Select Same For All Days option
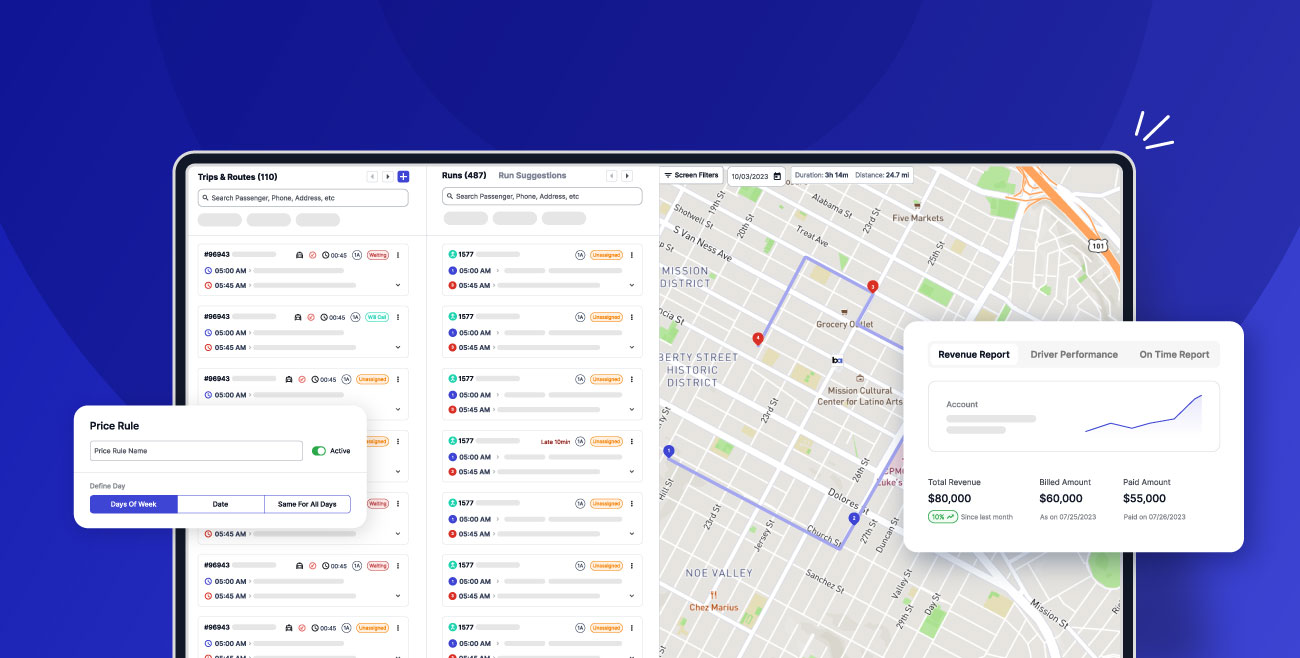 [307, 504]
